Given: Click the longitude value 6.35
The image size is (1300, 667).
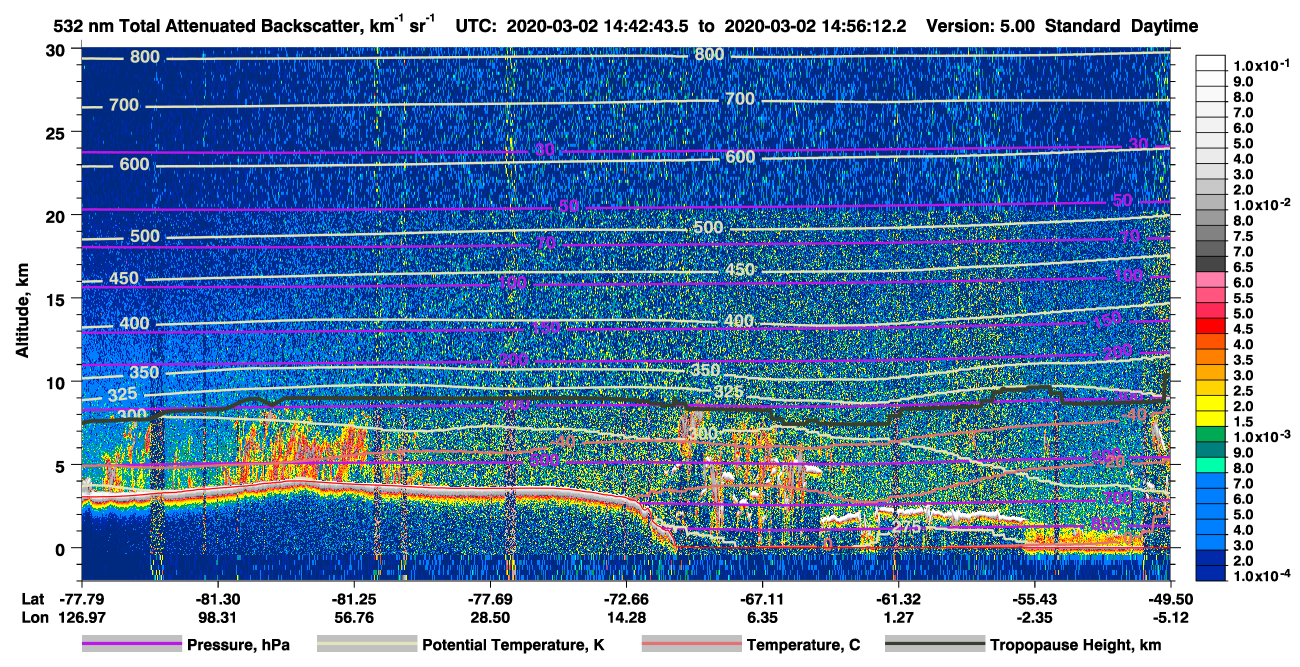Looking at the screenshot, I should [x=762, y=617].
